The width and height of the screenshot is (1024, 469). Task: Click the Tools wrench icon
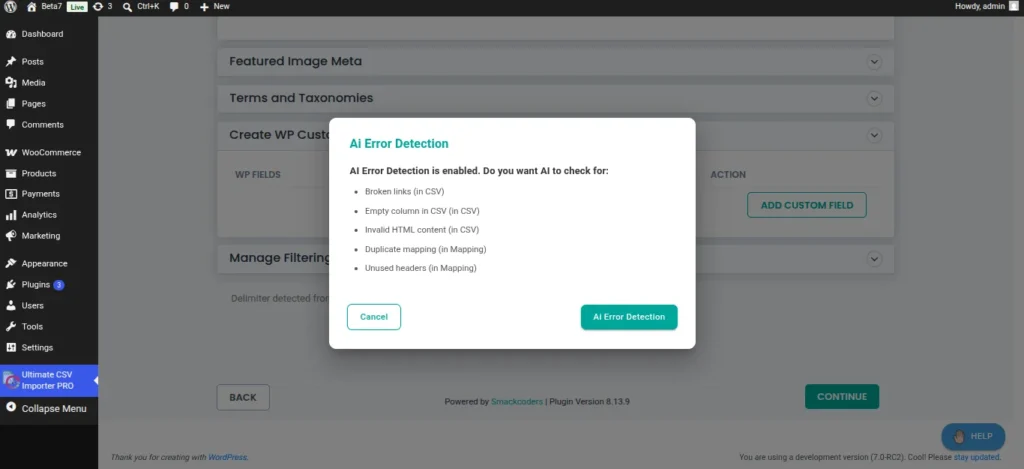click(10, 327)
